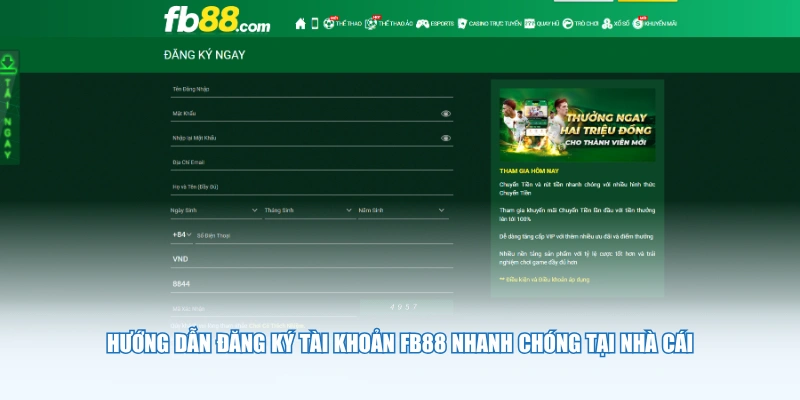Click the white button at top right
The height and width of the screenshot is (400, 800).
583,1
